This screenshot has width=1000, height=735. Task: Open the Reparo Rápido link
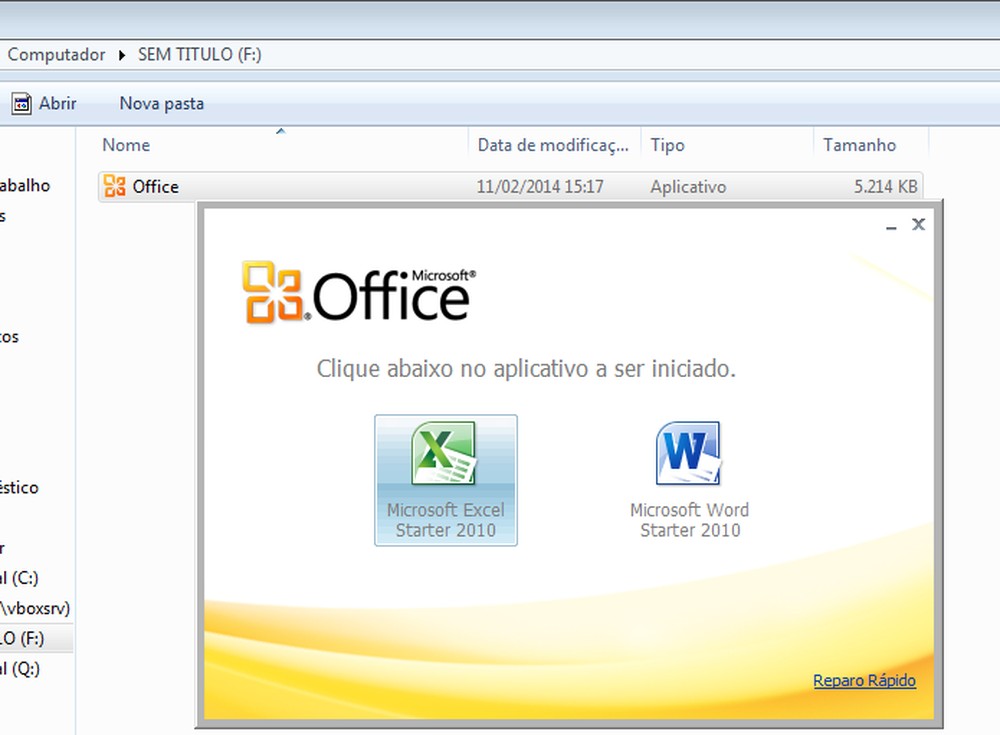864,680
